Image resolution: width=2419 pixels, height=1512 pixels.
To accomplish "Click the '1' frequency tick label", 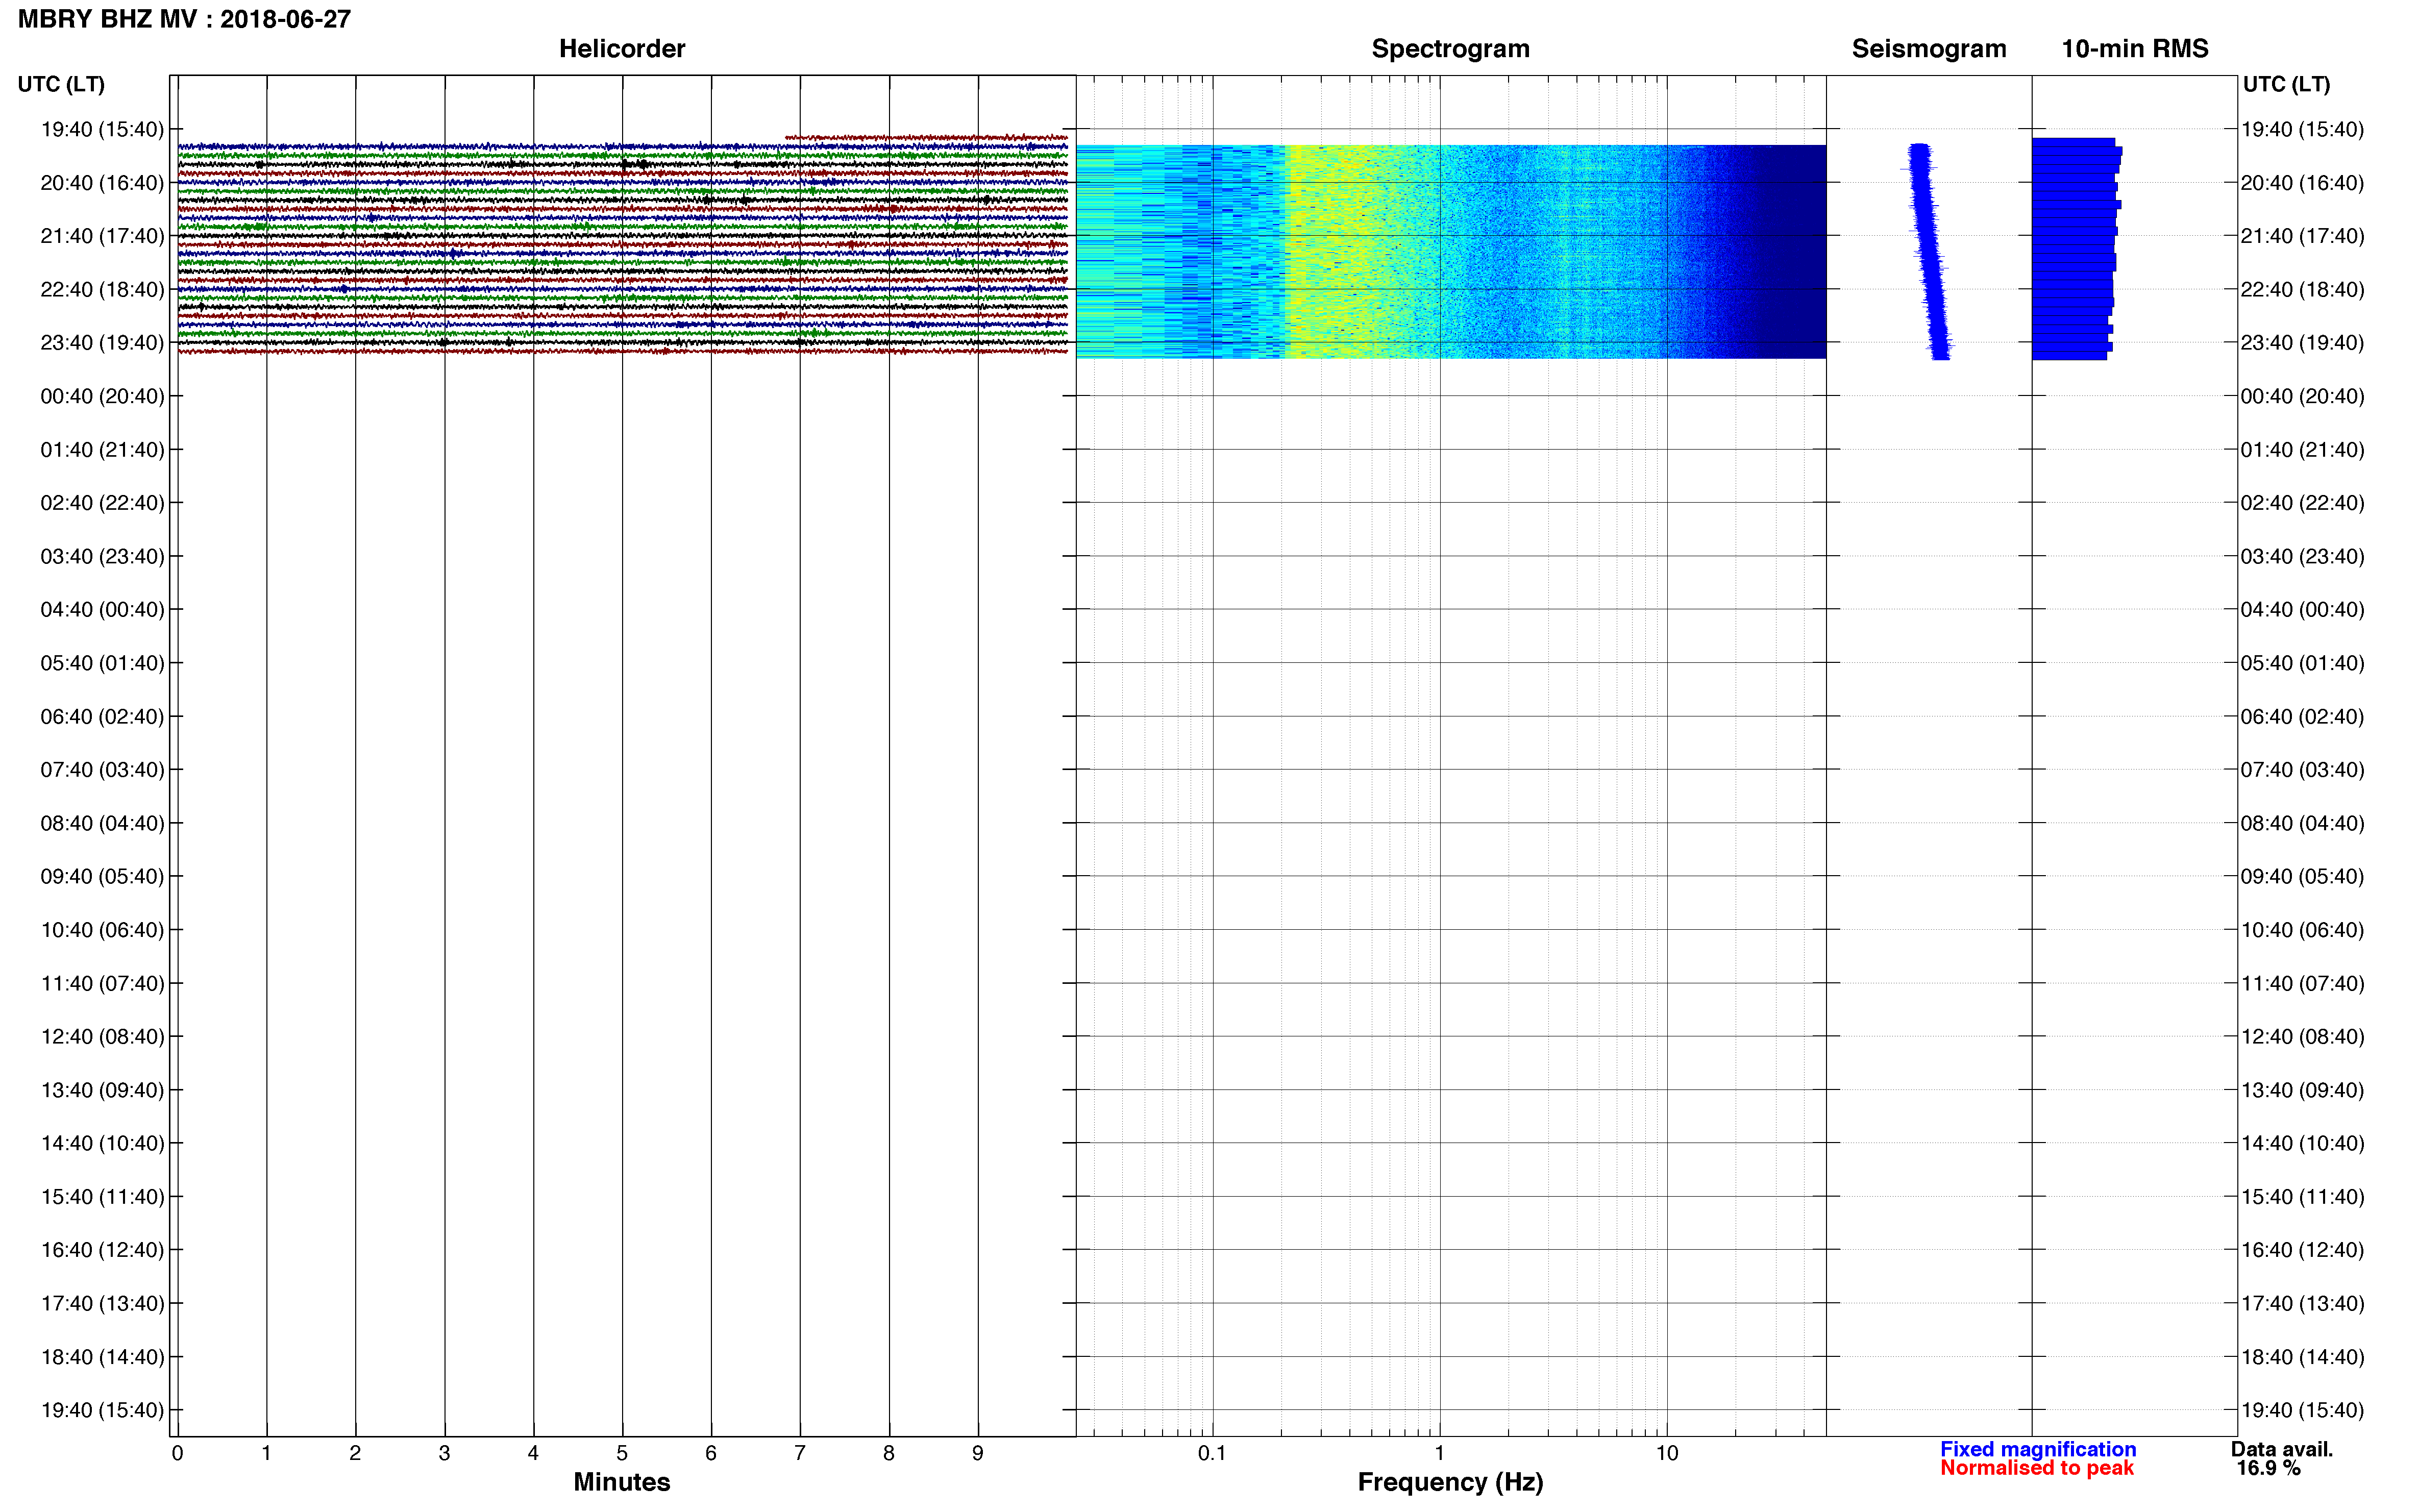I will [x=1439, y=1453].
